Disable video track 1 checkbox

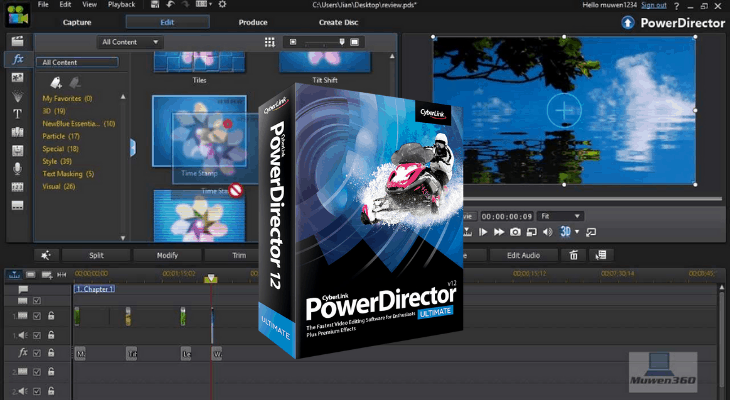[37, 316]
